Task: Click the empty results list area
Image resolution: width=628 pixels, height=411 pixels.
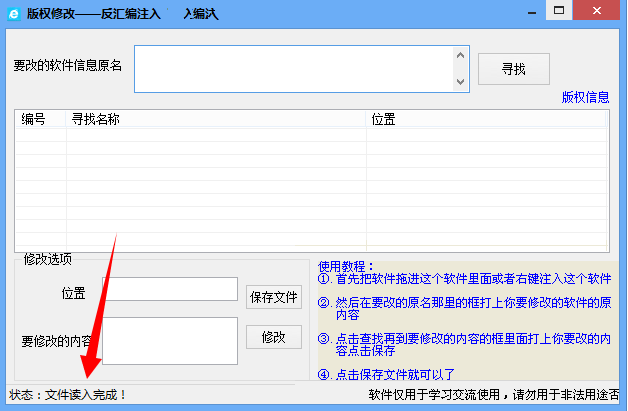Action: click(x=311, y=190)
